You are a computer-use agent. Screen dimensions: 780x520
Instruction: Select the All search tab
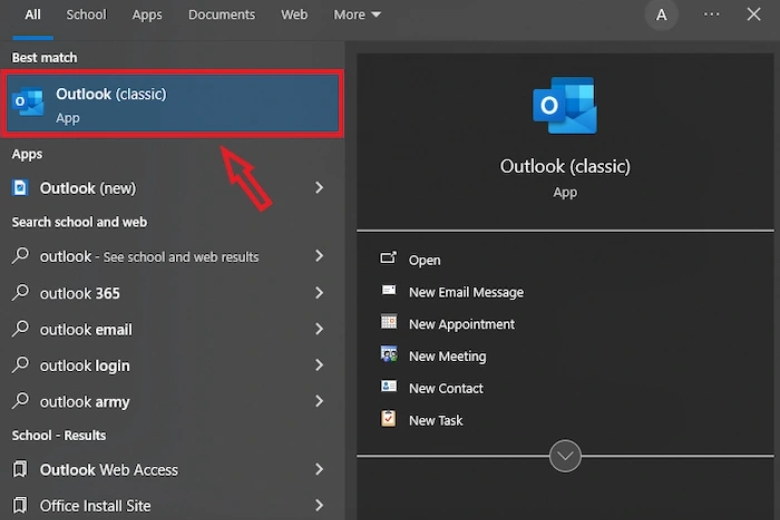tap(33, 15)
